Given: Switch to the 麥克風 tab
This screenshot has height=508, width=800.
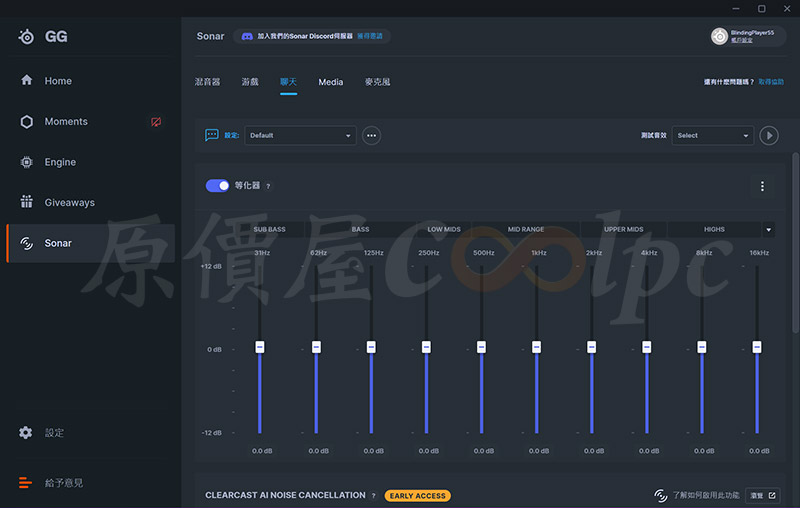Looking at the screenshot, I should (x=377, y=82).
